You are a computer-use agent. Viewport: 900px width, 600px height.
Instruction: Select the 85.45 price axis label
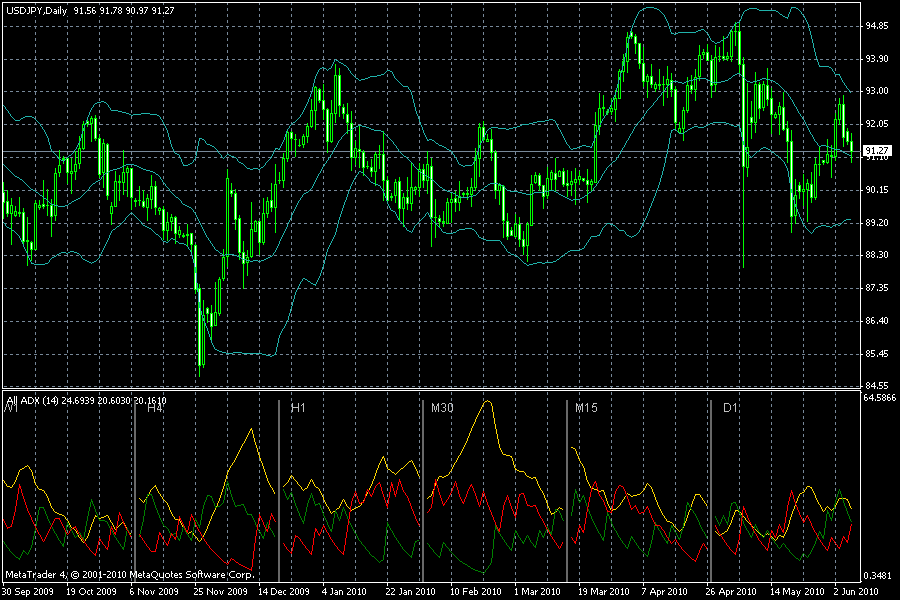[876, 353]
